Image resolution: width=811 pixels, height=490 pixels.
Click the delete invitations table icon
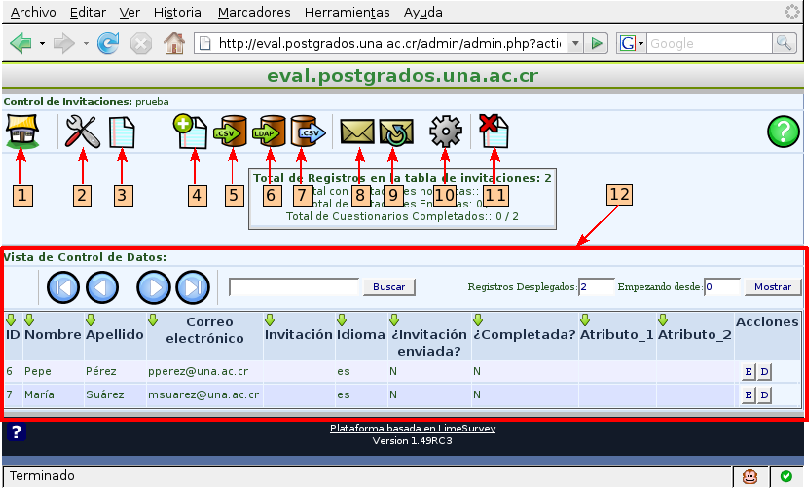pyautogui.click(x=494, y=131)
